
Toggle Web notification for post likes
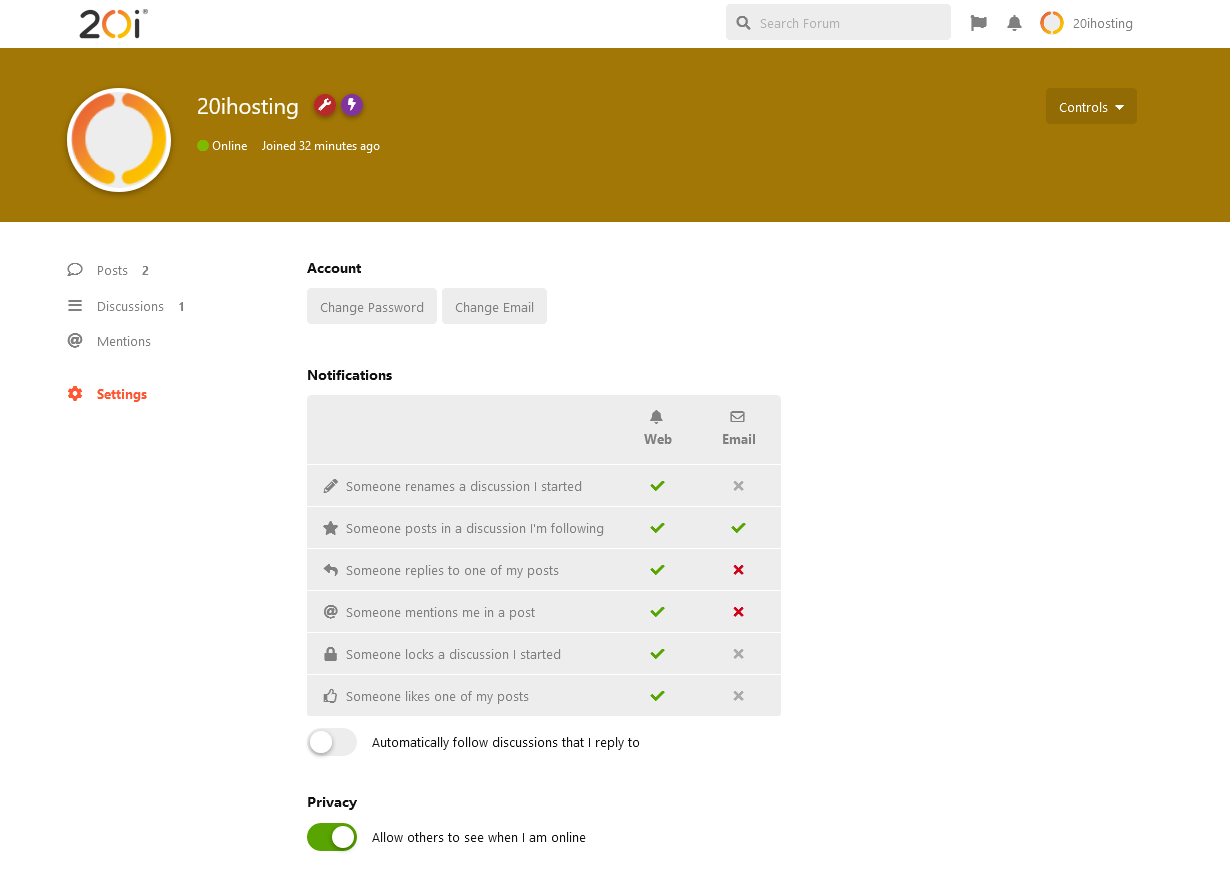tap(657, 696)
